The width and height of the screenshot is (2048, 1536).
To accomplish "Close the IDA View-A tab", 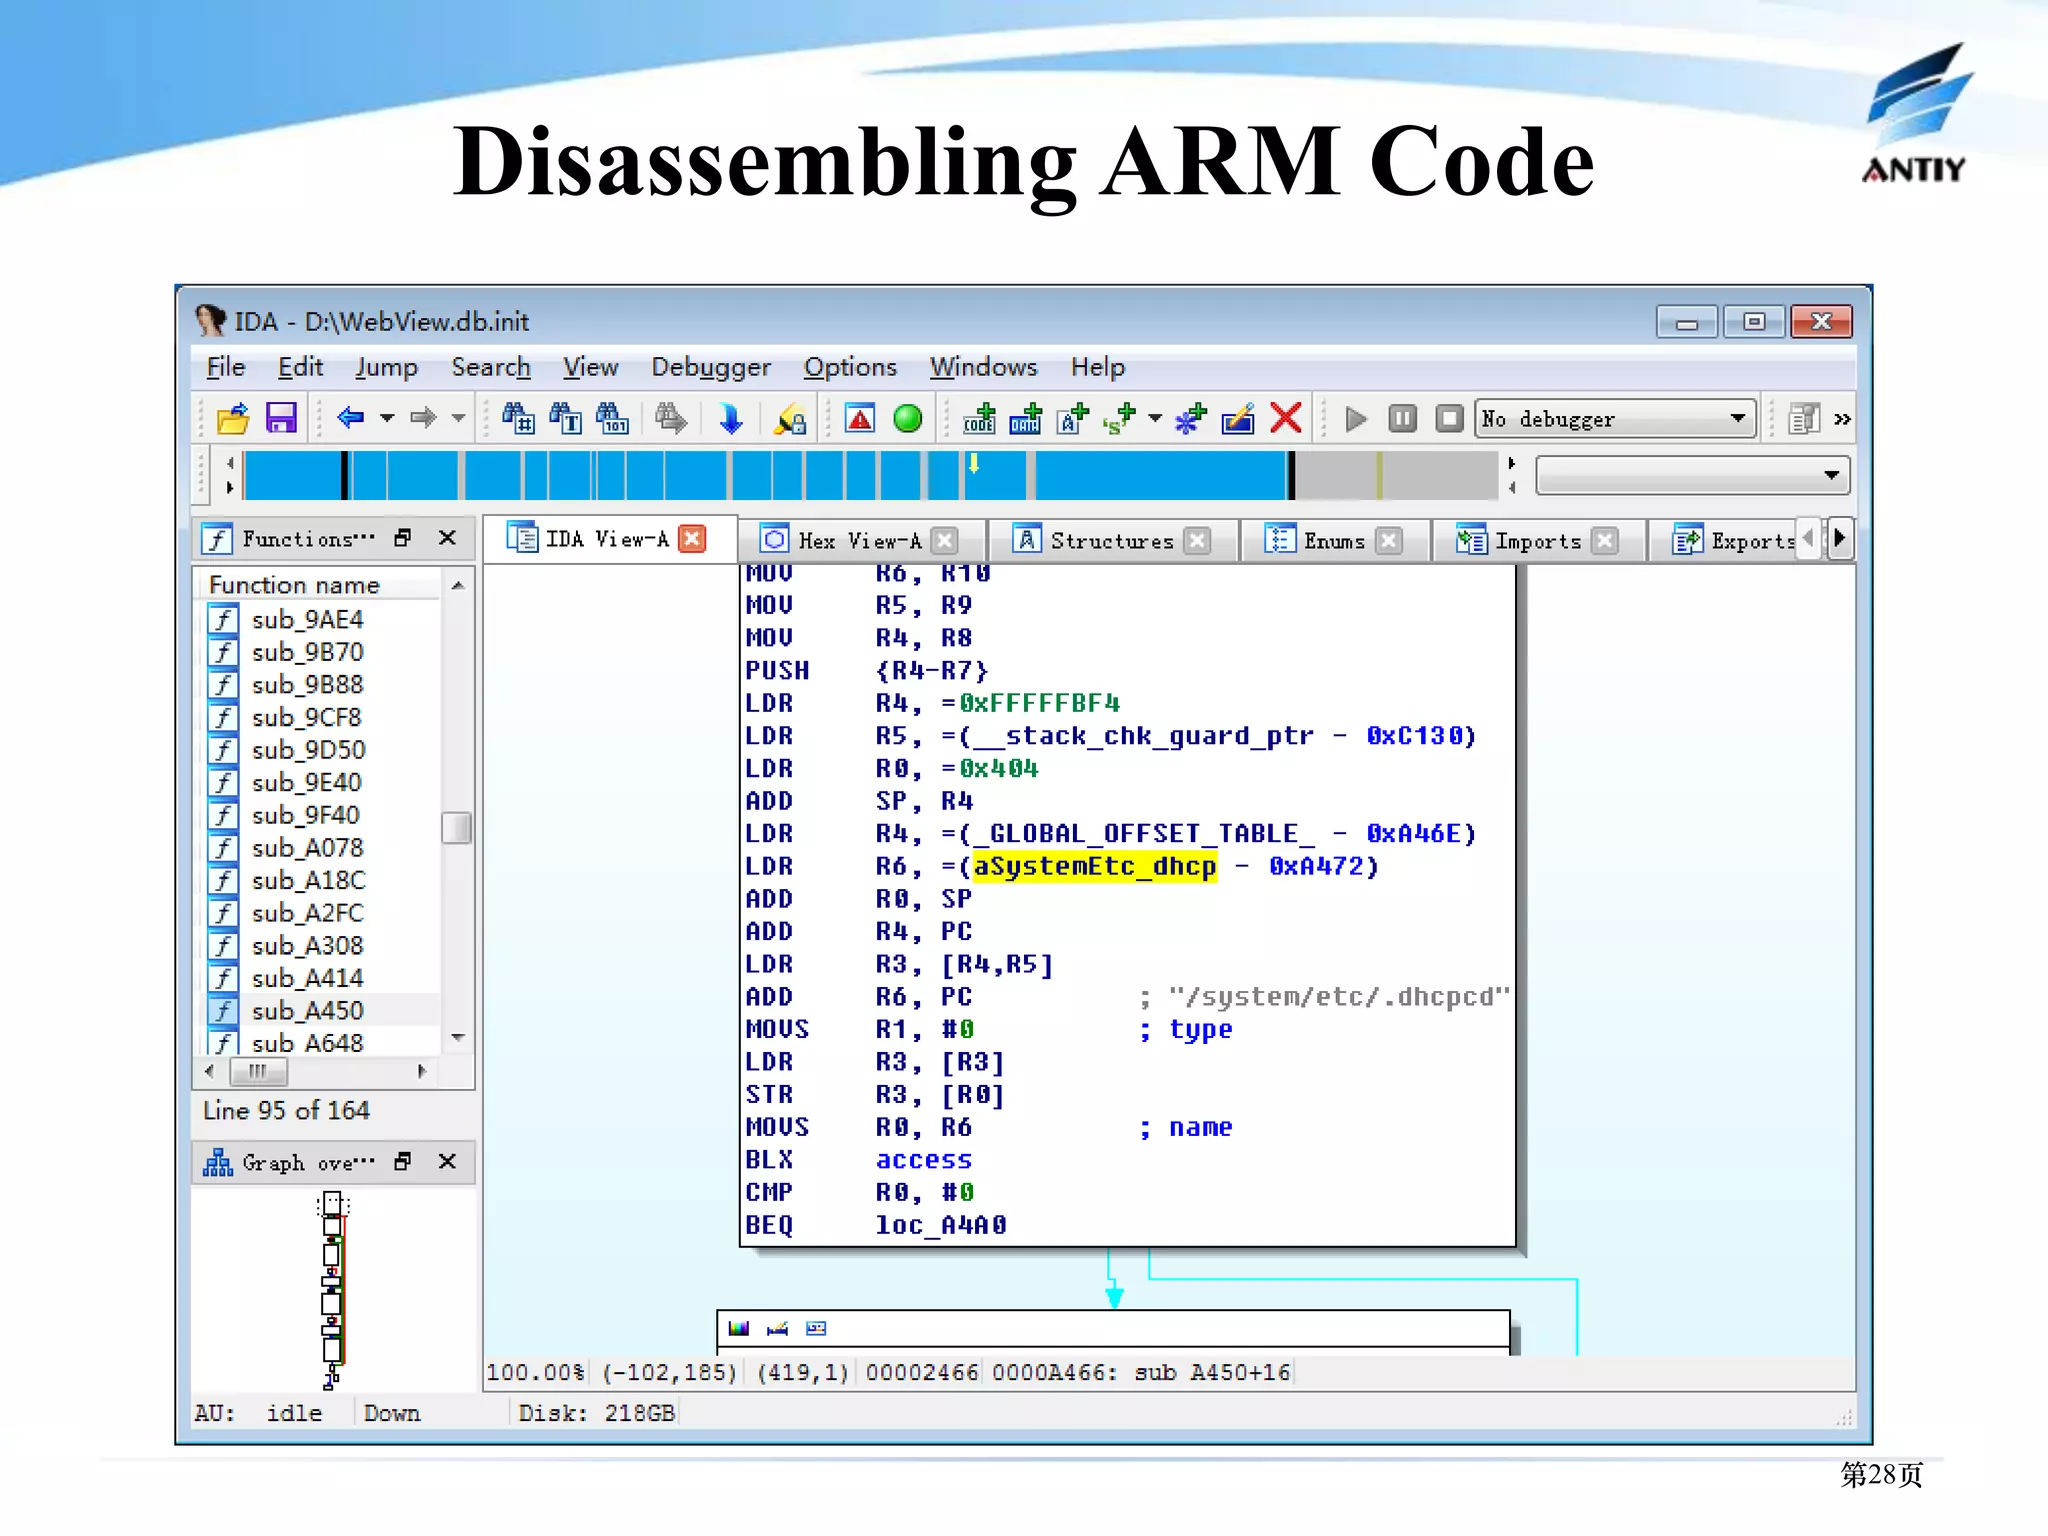I will point(692,539).
